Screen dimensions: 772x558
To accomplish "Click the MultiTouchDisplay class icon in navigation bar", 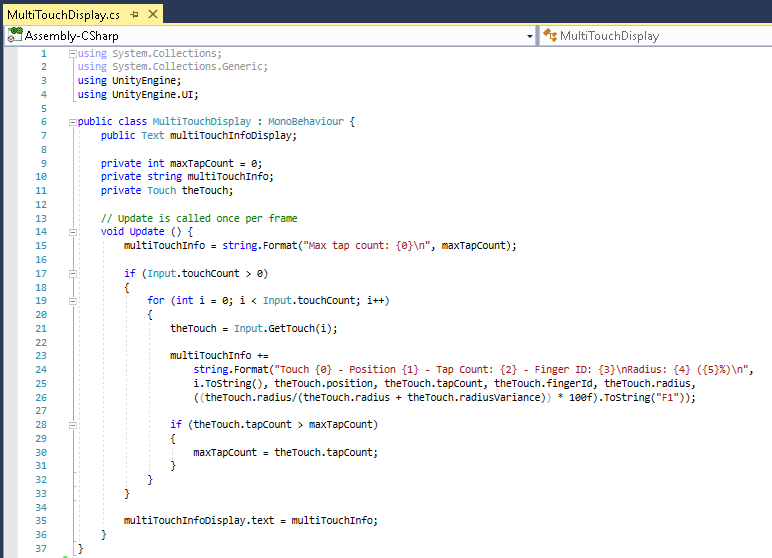I will click(x=549, y=36).
